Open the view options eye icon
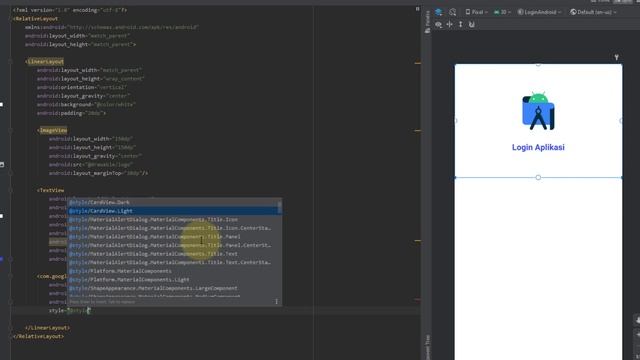The height and width of the screenshot is (360, 640). pyautogui.click(x=438, y=24)
